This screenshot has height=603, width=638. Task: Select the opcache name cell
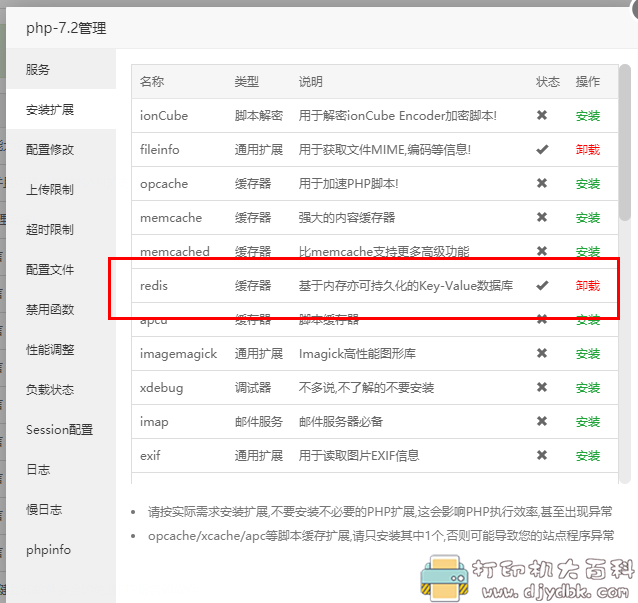click(x=164, y=184)
